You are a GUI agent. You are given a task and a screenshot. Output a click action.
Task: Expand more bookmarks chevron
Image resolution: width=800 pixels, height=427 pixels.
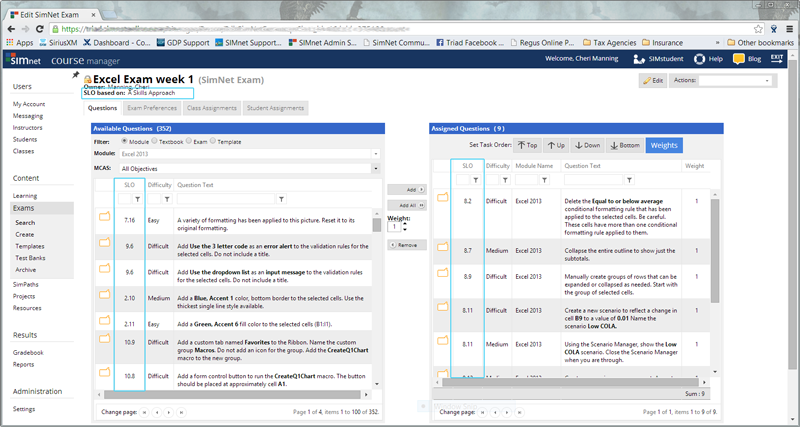pos(718,43)
